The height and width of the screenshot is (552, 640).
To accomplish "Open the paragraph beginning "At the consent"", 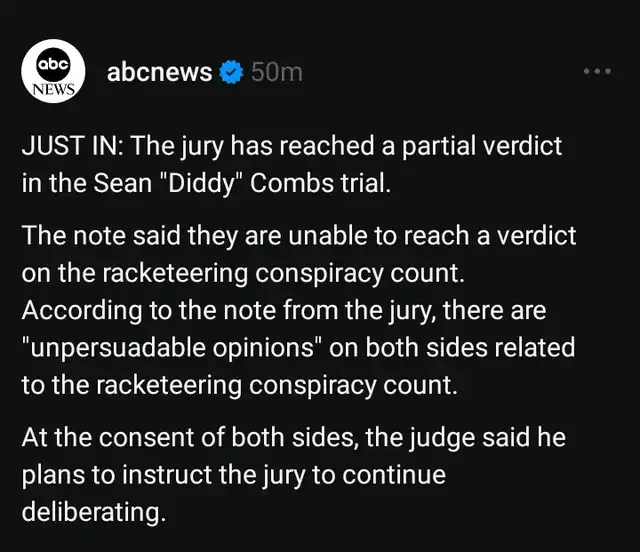I will [x=294, y=474].
